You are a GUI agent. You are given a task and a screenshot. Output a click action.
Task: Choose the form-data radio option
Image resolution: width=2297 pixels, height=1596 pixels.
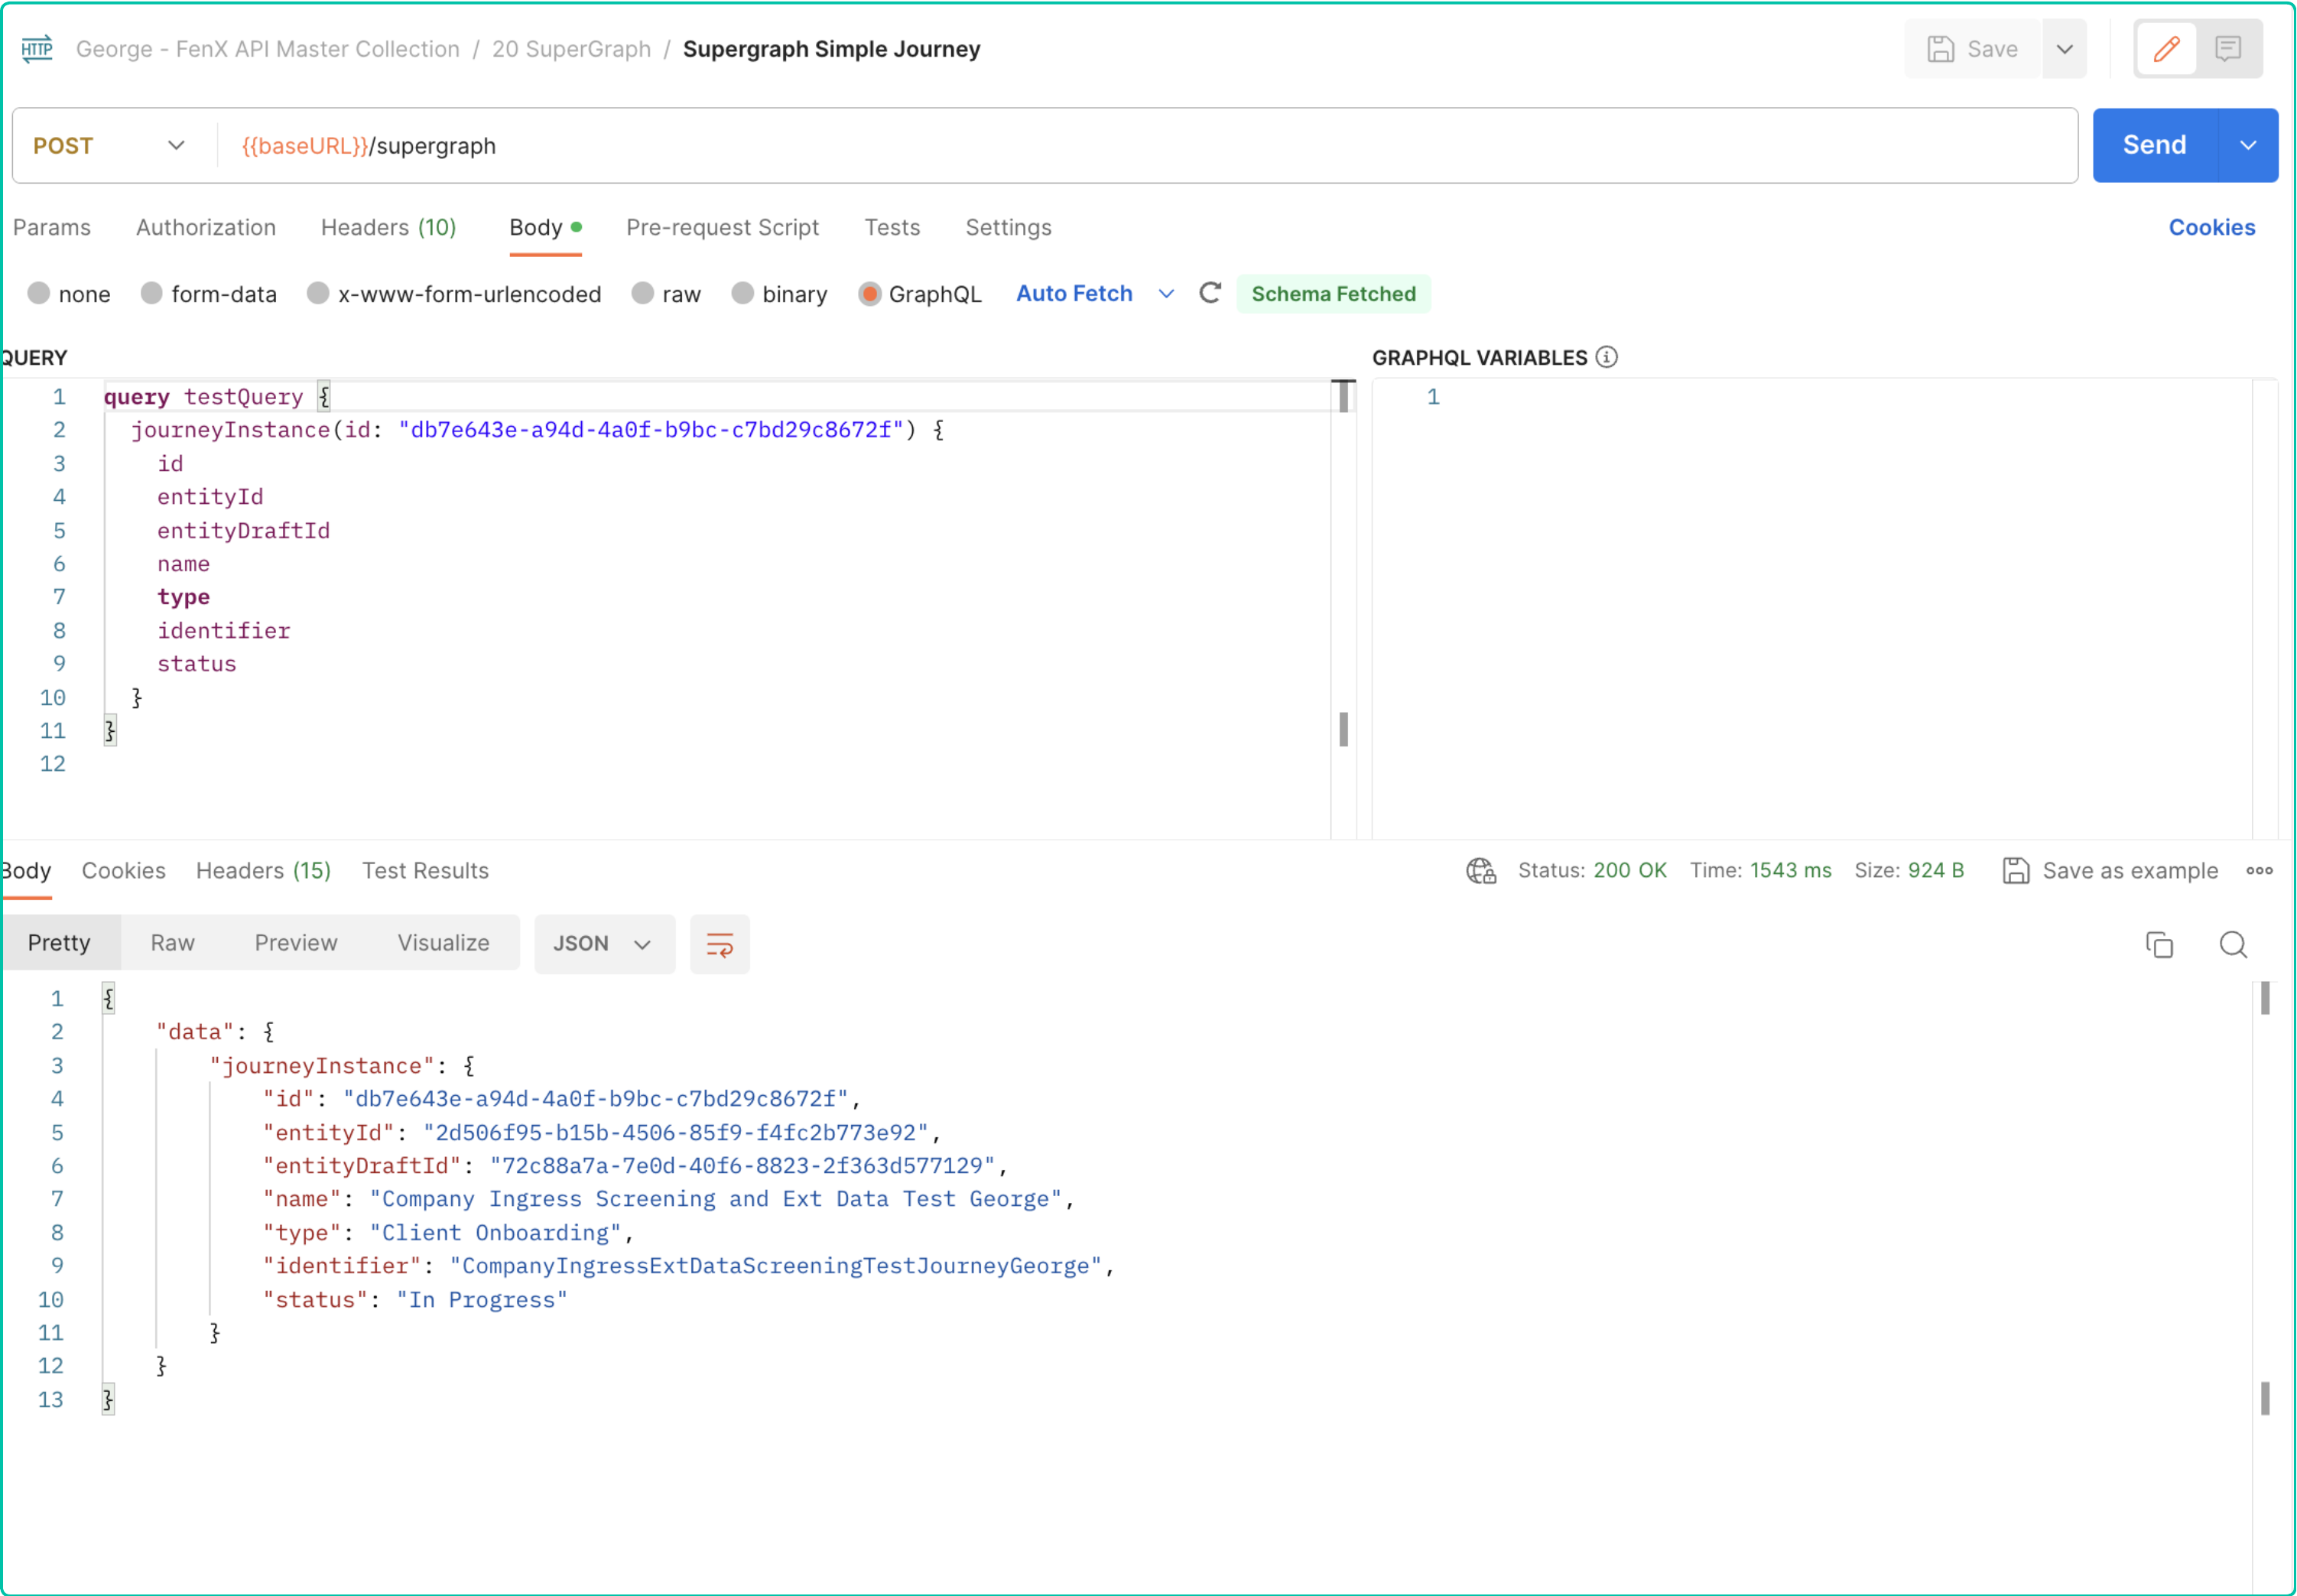pos(151,293)
